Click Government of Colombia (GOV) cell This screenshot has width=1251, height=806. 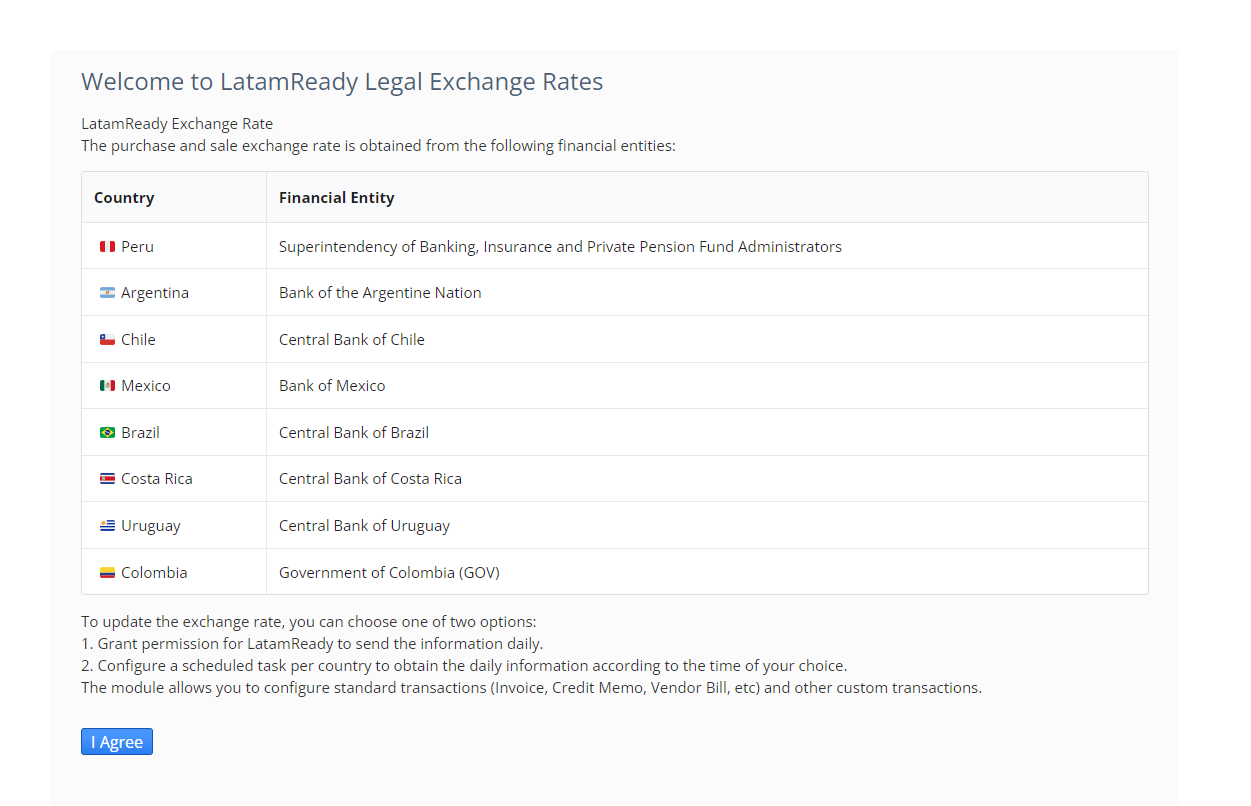707,572
